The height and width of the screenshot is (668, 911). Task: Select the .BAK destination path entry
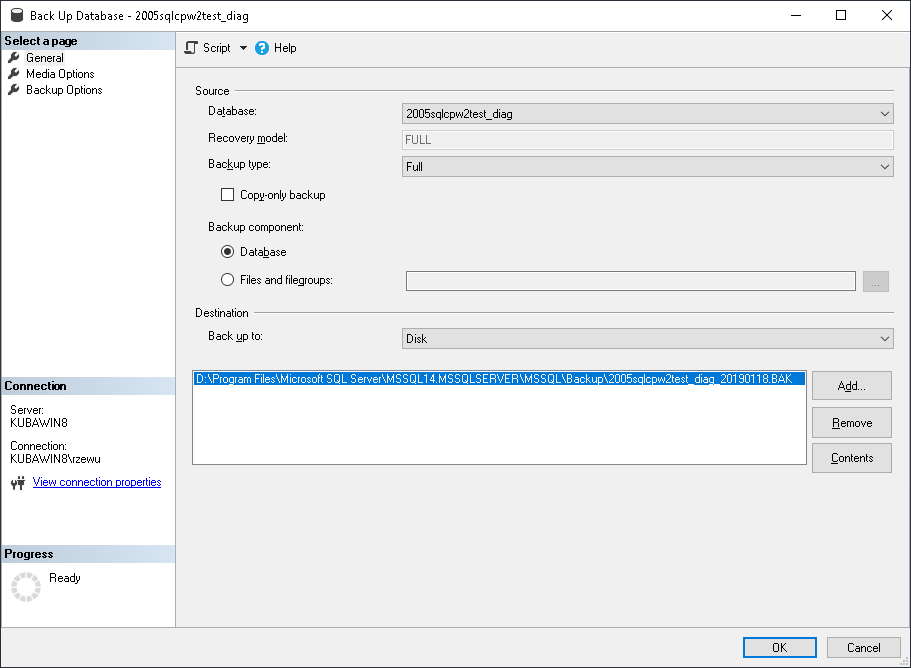tap(499, 379)
